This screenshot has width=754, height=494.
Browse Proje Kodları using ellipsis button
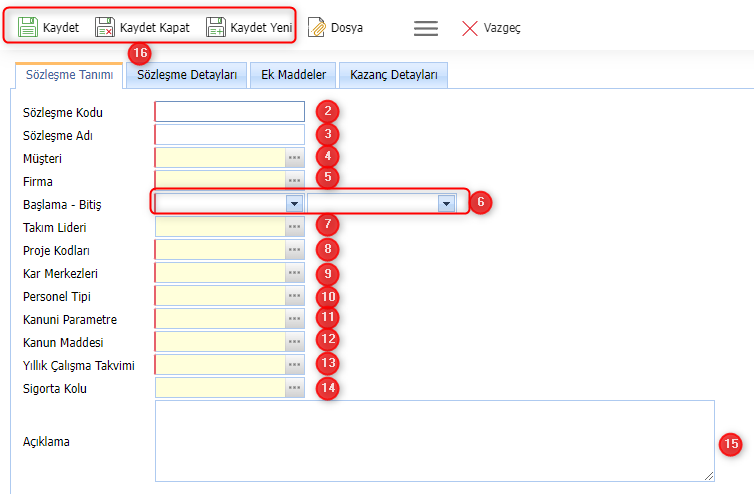point(295,250)
